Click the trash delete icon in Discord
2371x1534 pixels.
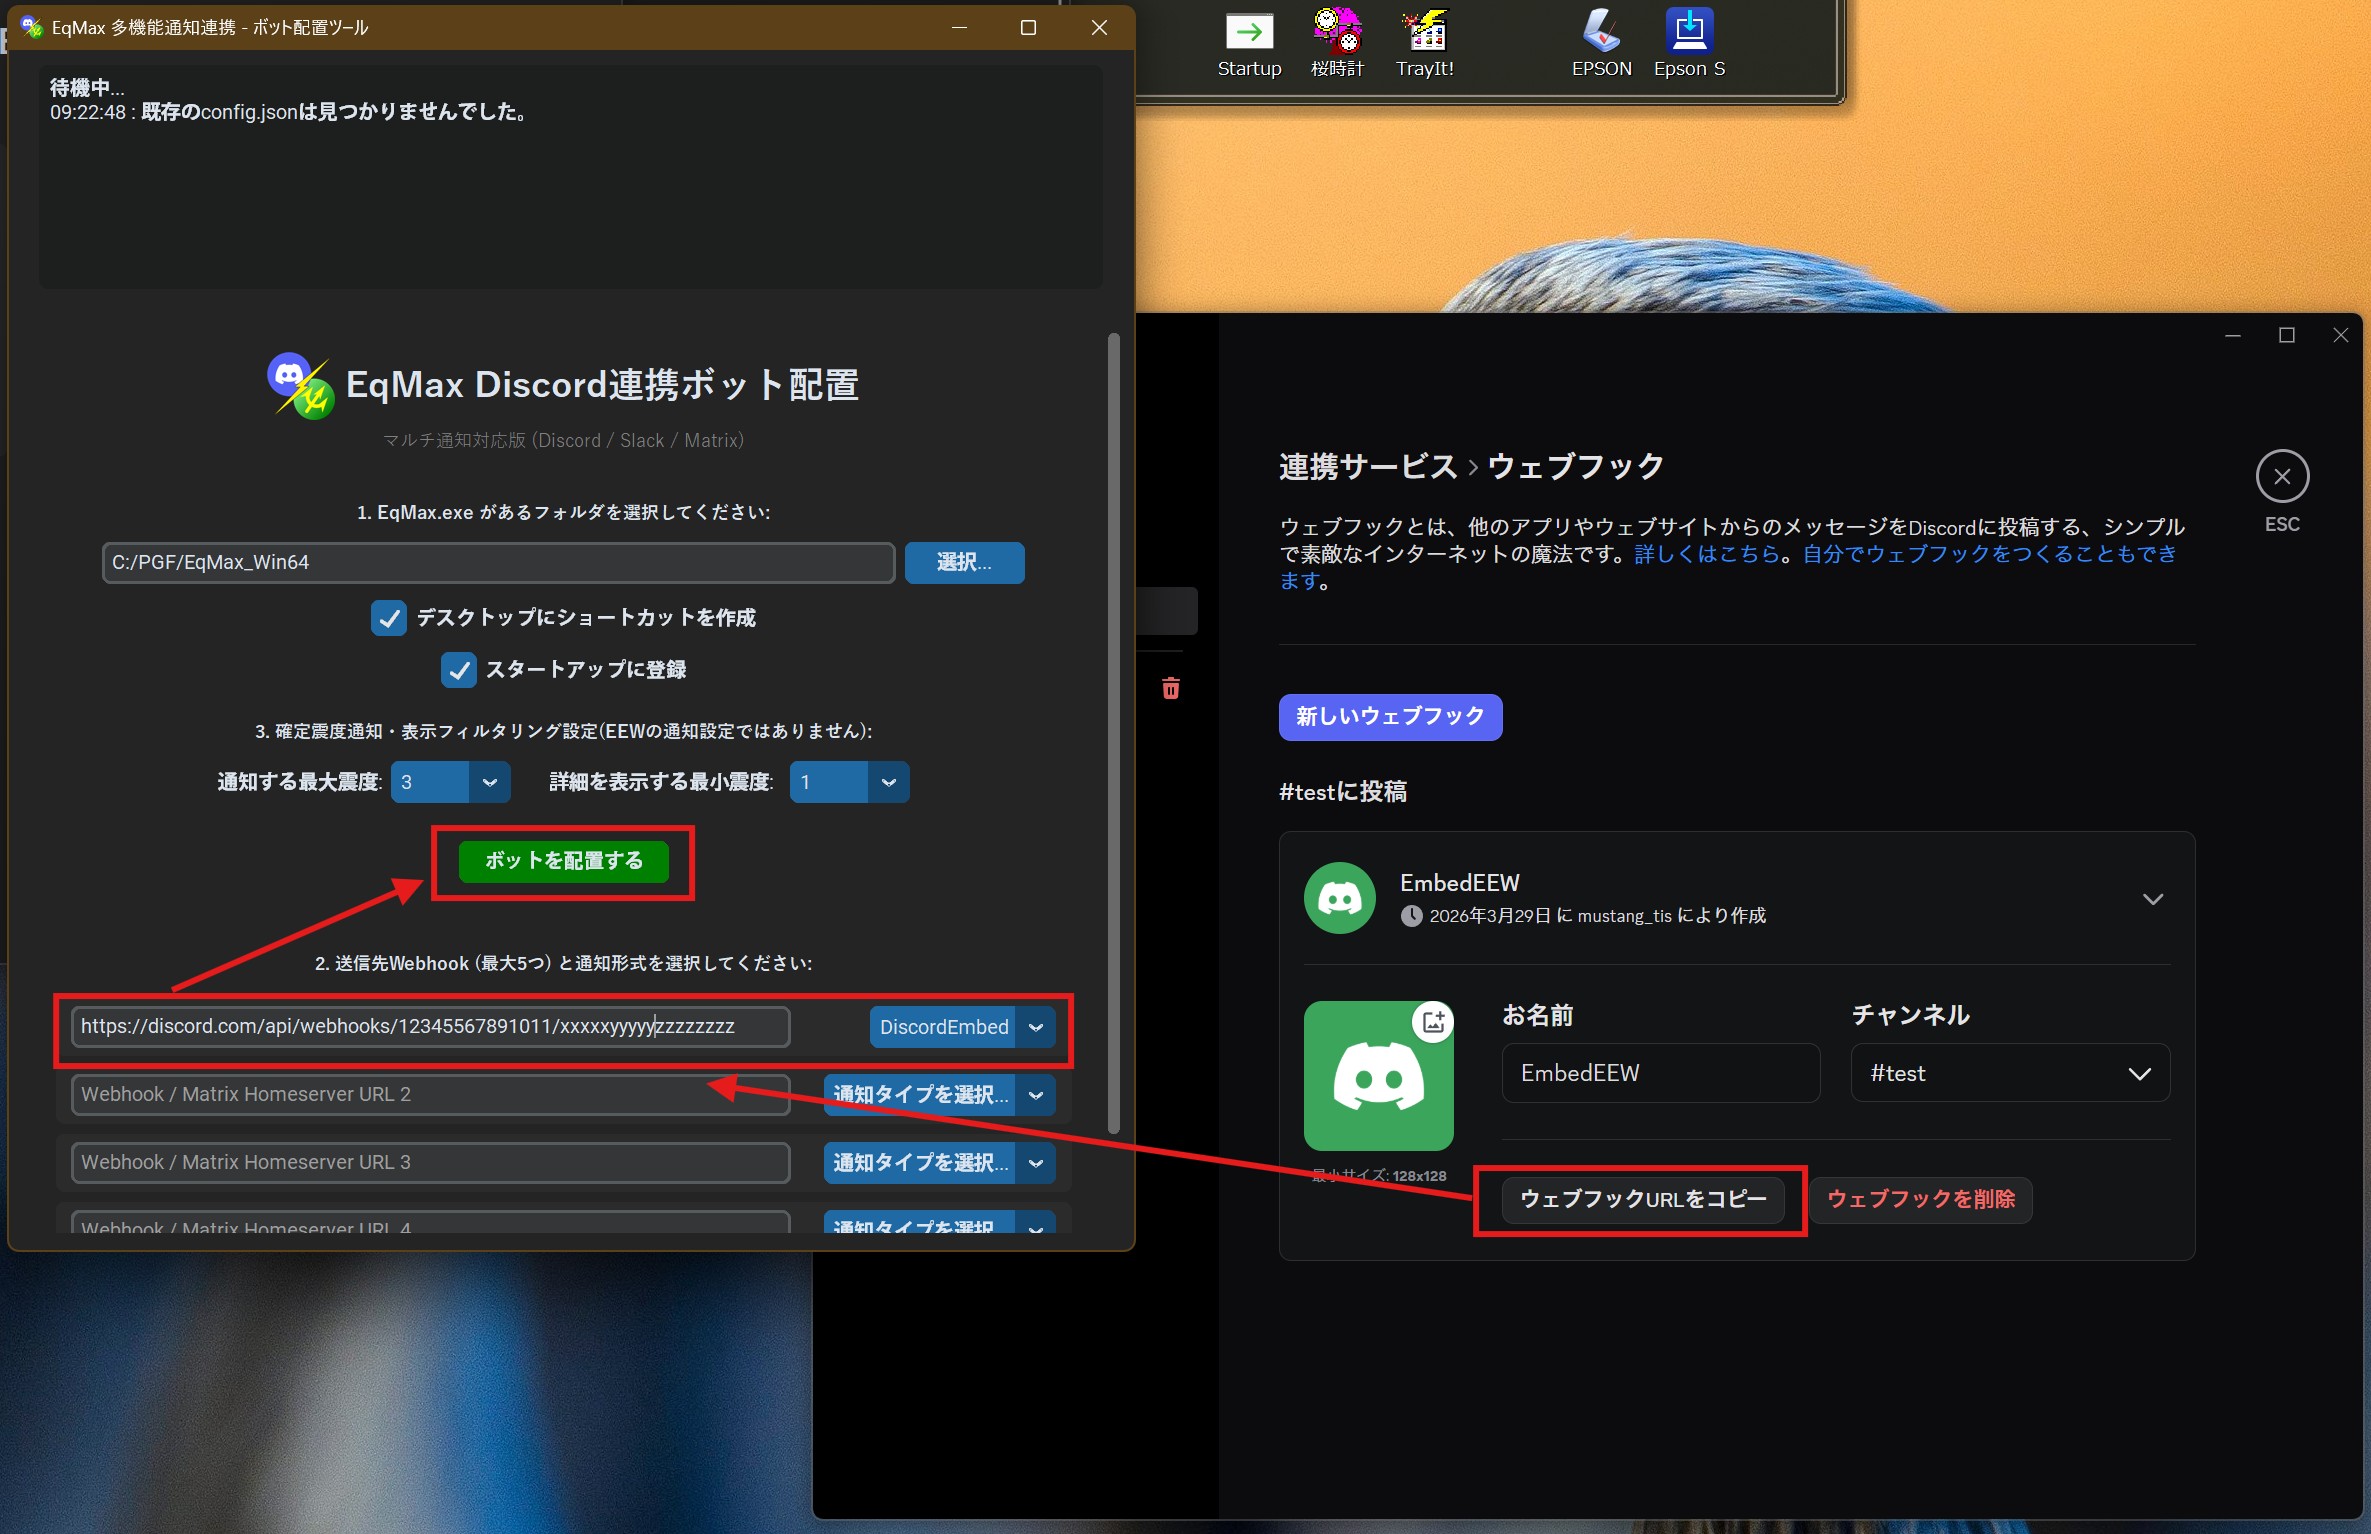pyautogui.click(x=1170, y=688)
